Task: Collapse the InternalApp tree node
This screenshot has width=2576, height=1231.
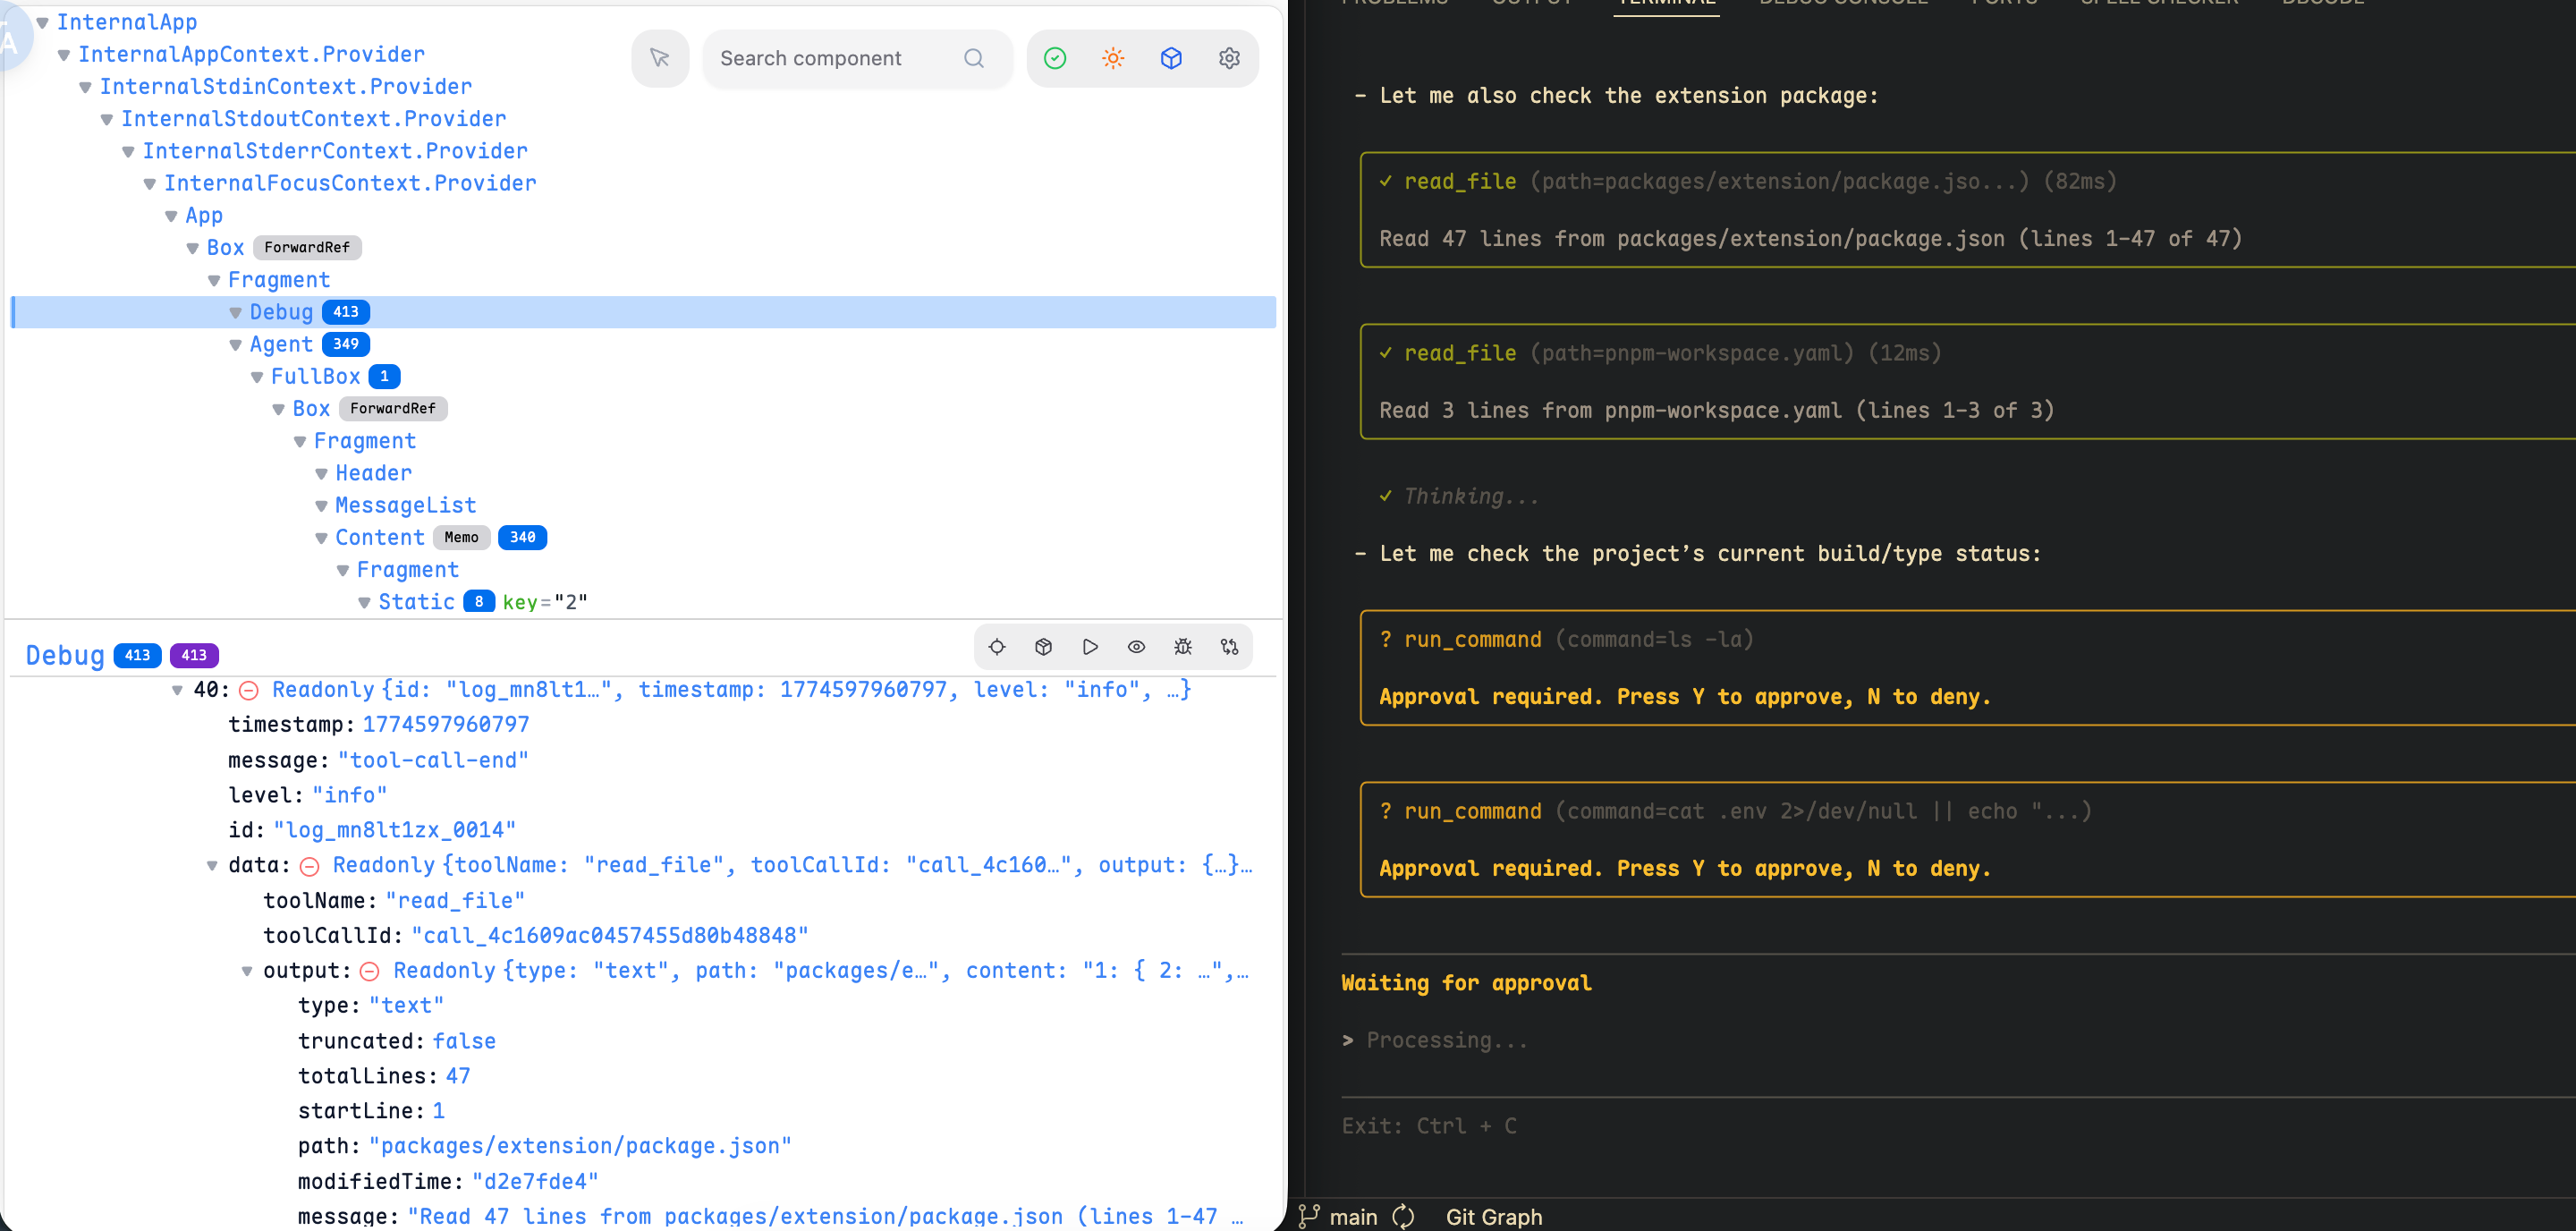Action: tap(43, 22)
